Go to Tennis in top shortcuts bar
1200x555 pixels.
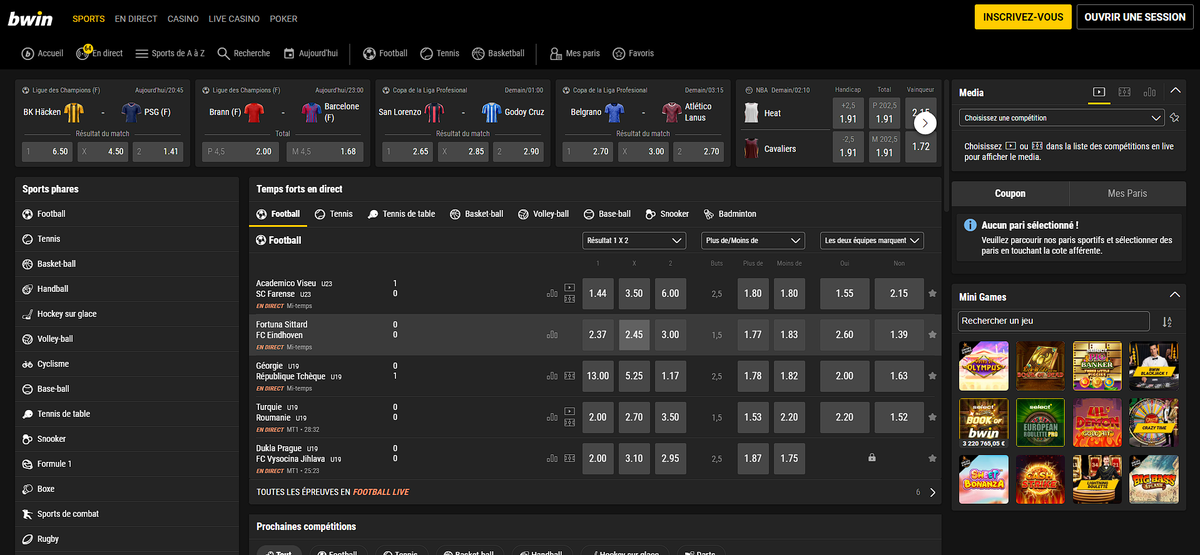click(440, 53)
